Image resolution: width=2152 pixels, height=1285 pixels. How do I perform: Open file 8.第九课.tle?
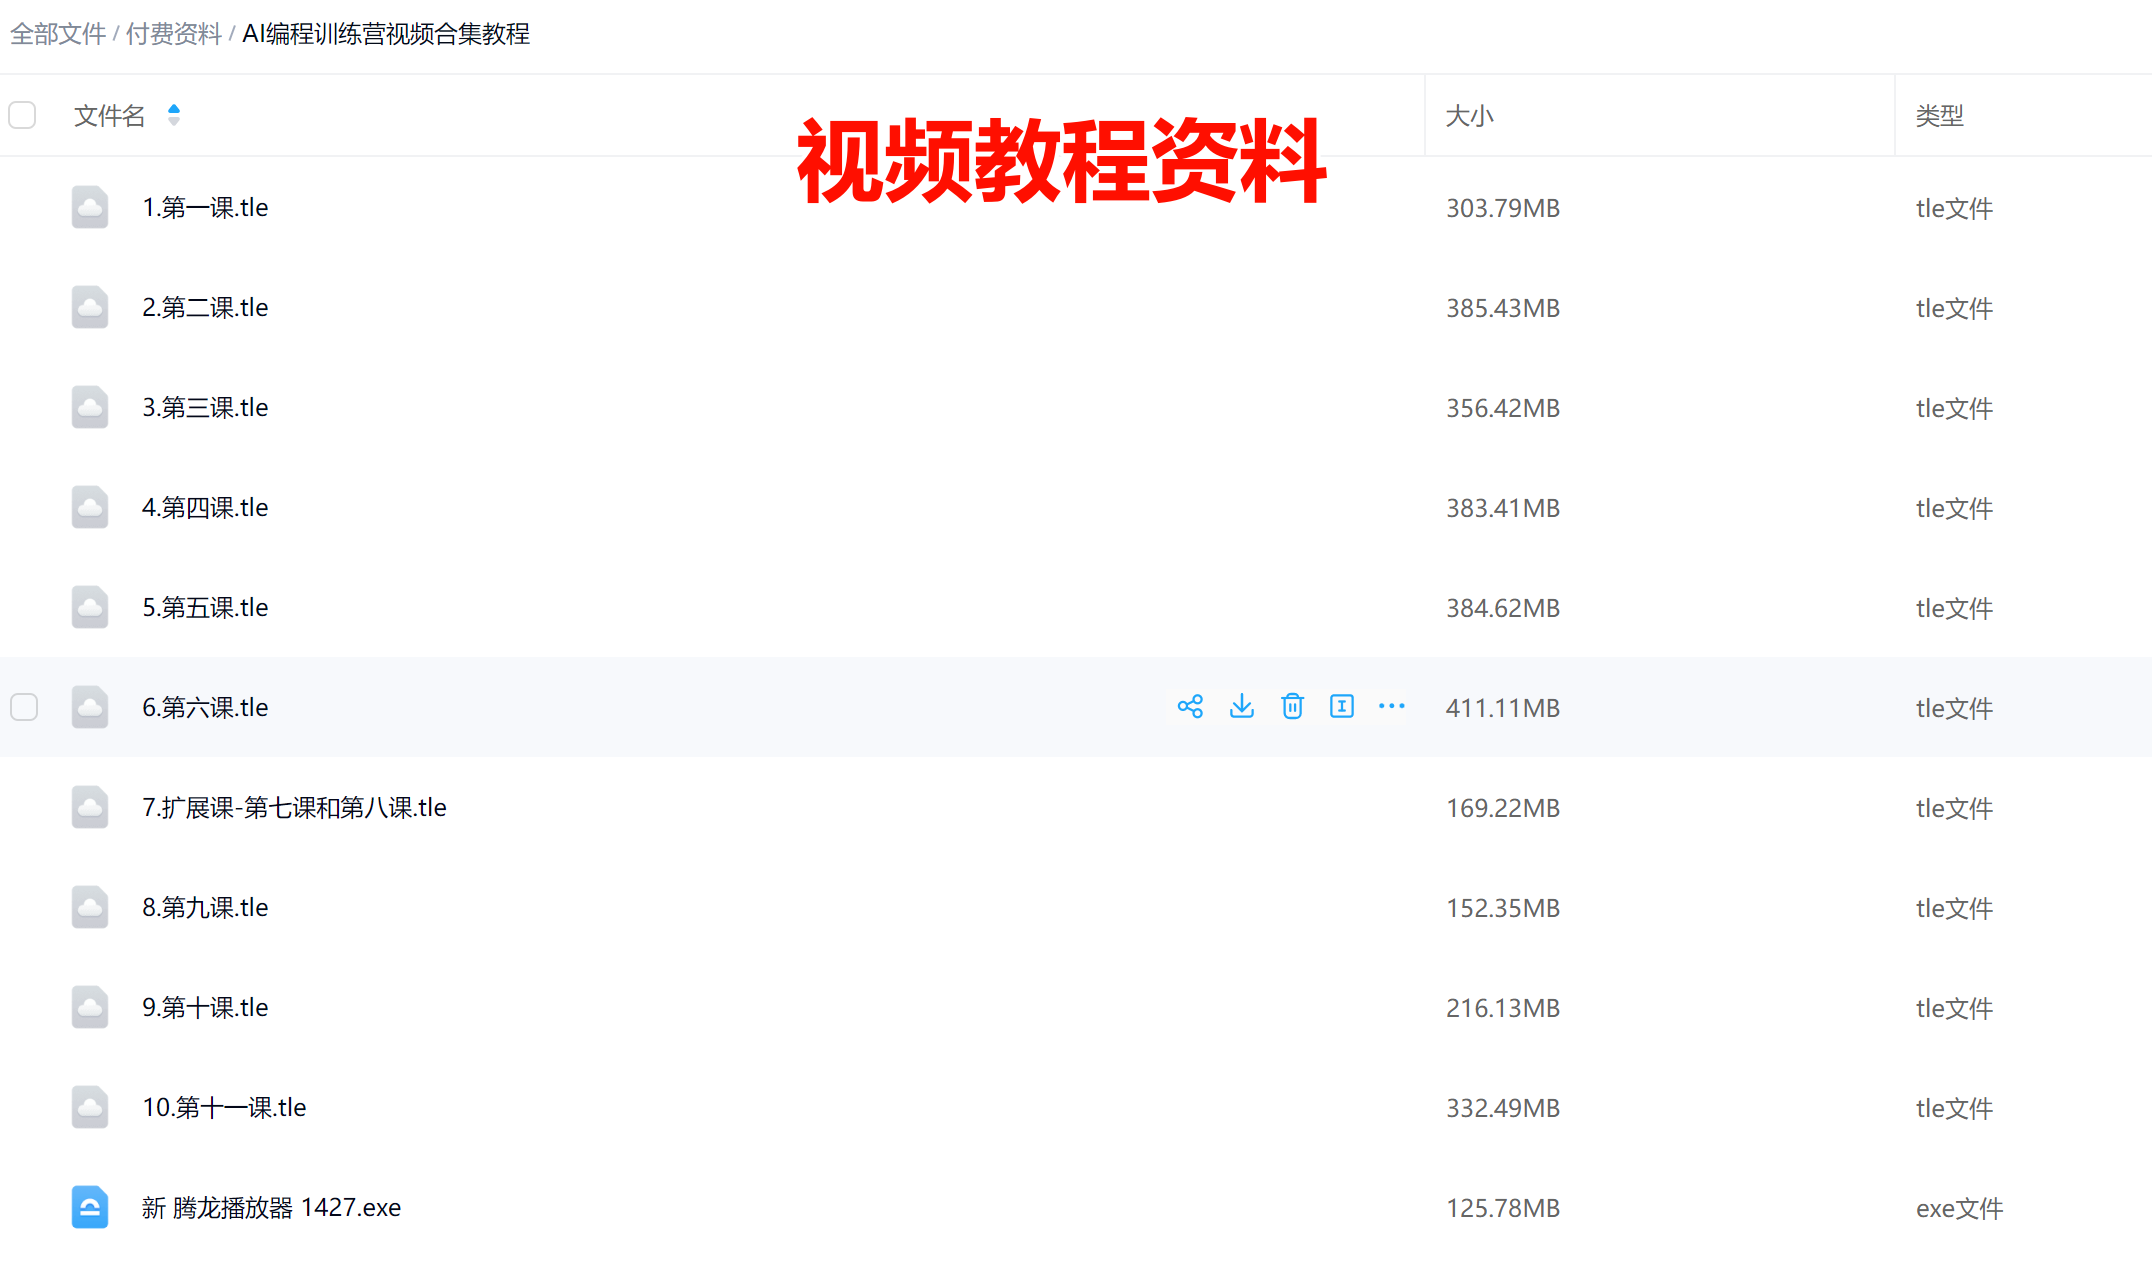205,907
